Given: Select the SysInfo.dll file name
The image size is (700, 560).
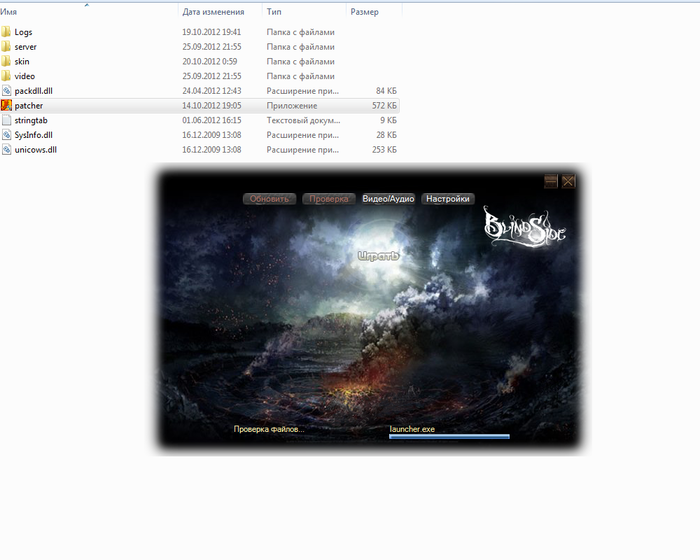Looking at the screenshot, I should pos(33,135).
